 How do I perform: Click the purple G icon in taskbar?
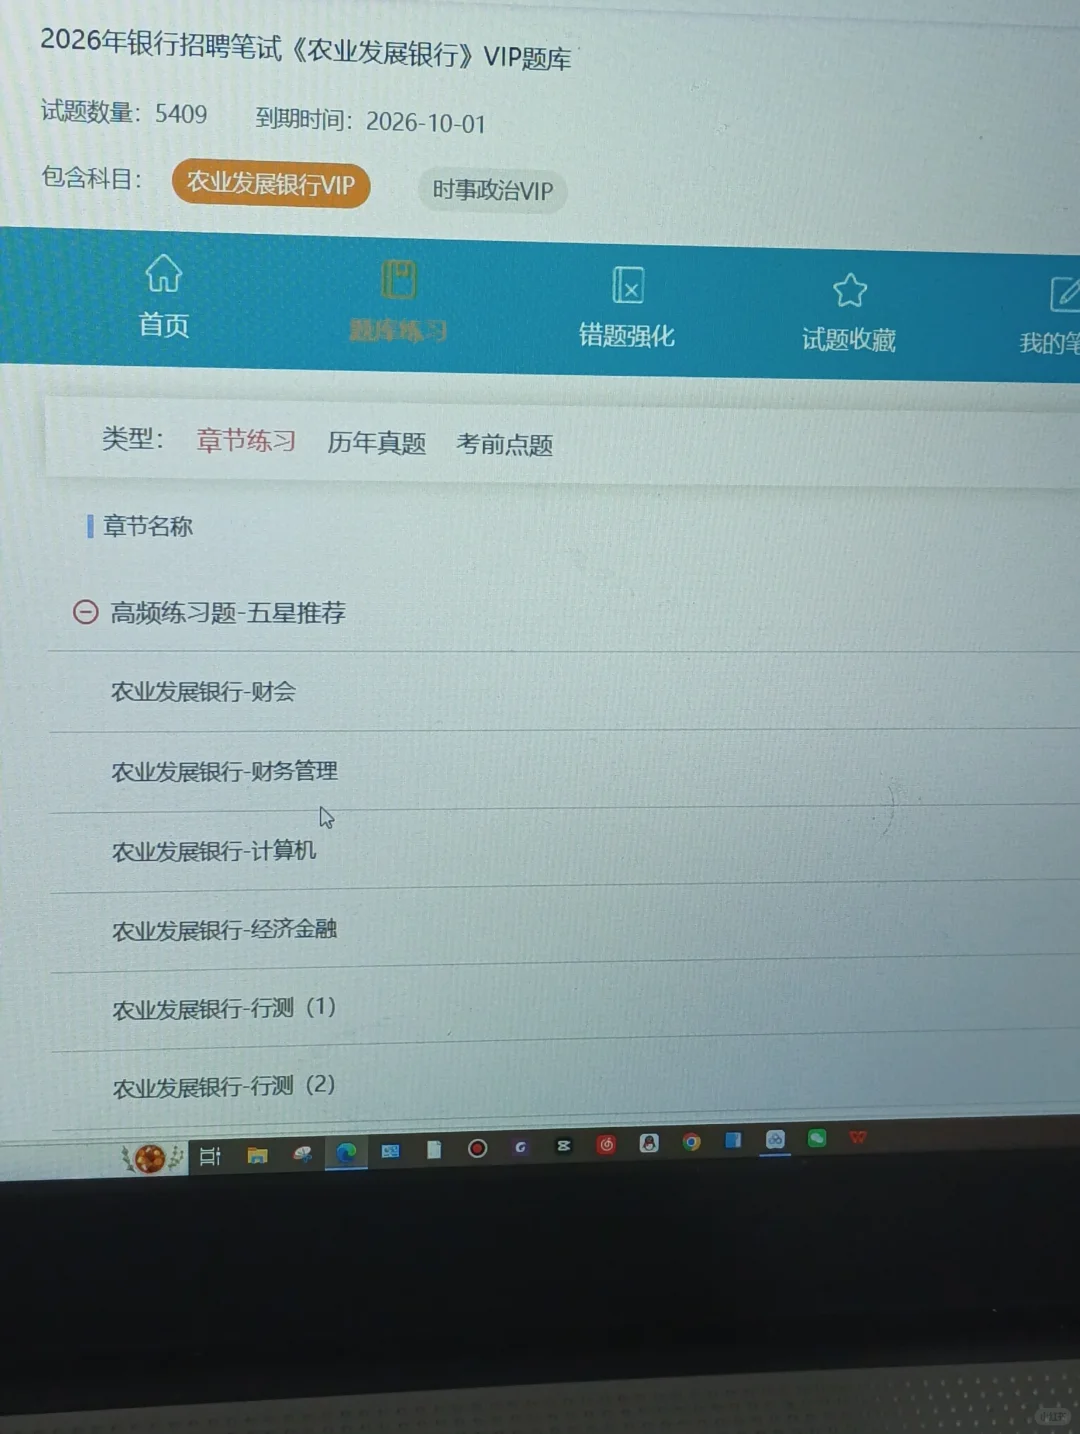[x=520, y=1147]
